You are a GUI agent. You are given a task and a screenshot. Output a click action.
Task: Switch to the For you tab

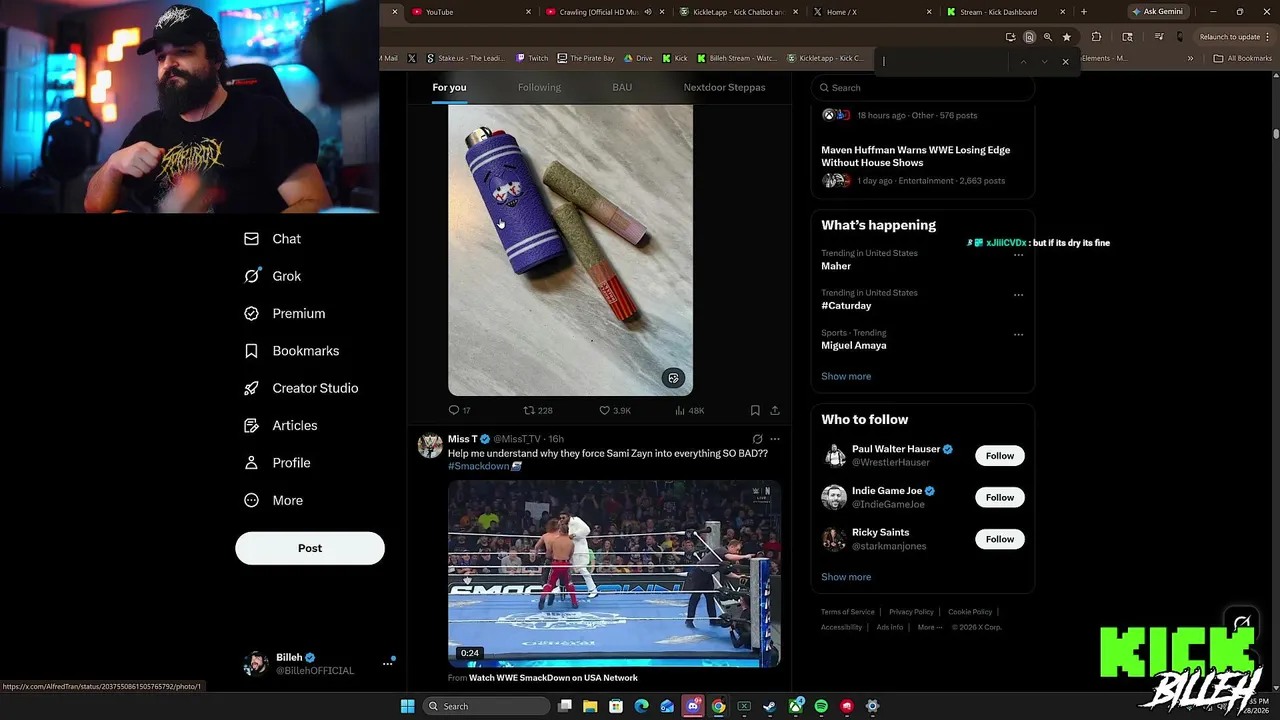tap(449, 87)
